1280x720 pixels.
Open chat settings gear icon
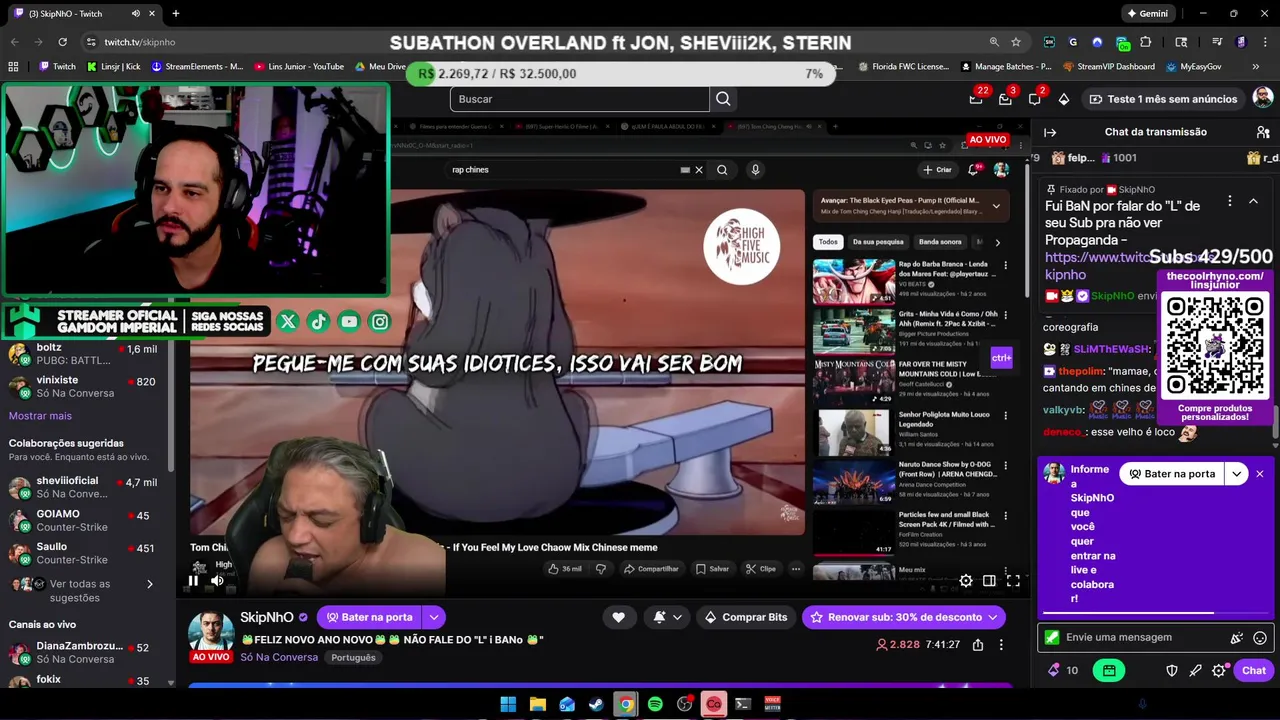[1219, 671]
